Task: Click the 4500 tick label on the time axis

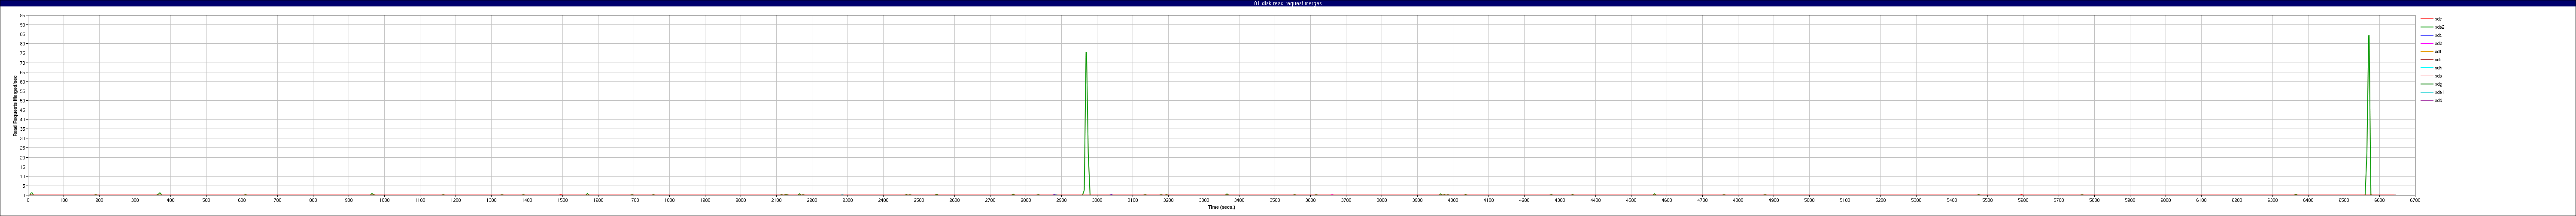Action: coord(1631,200)
